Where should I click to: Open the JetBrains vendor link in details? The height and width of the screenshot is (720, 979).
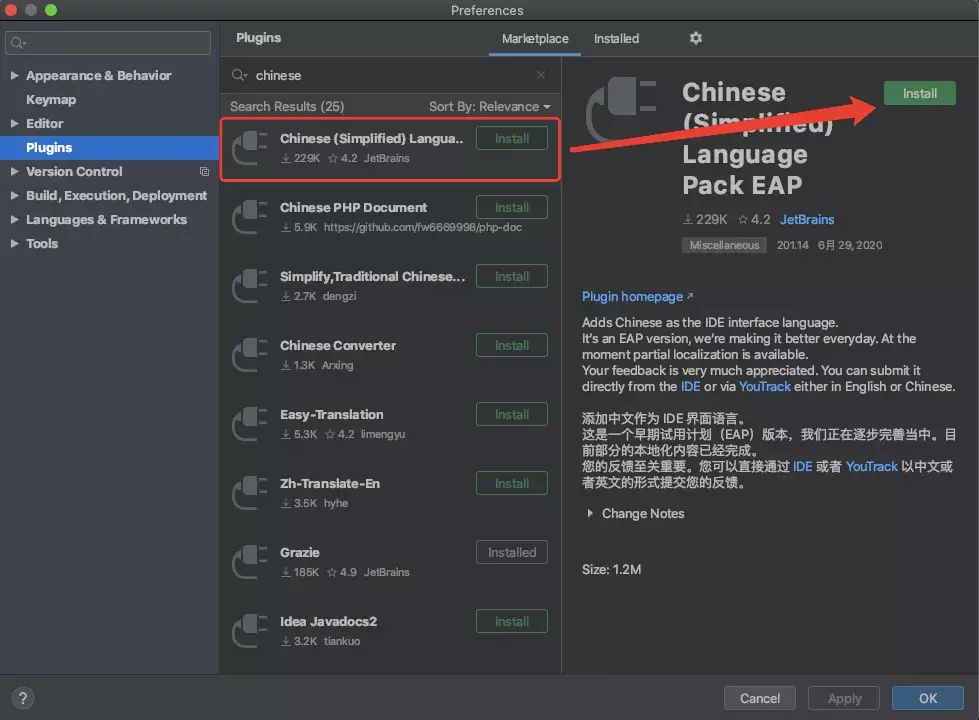click(x=807, y=219)
